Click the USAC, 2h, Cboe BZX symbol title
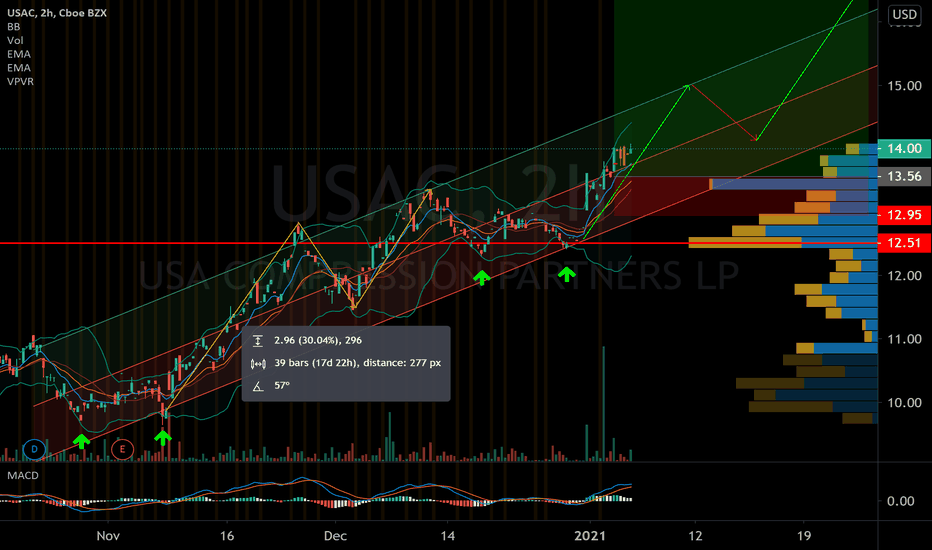The image size is (932, 550). click(x=57, y=13)
